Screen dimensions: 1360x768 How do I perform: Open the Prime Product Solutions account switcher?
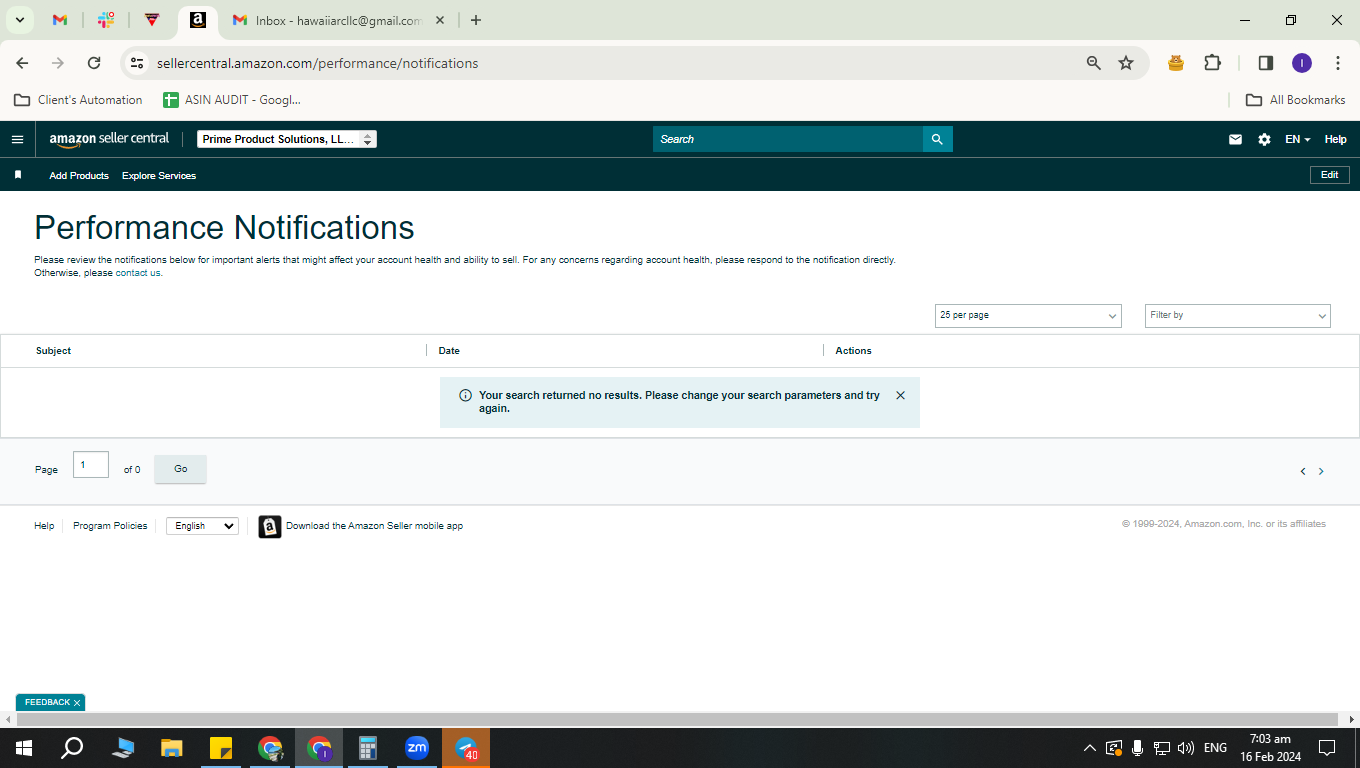click(287, 139)
